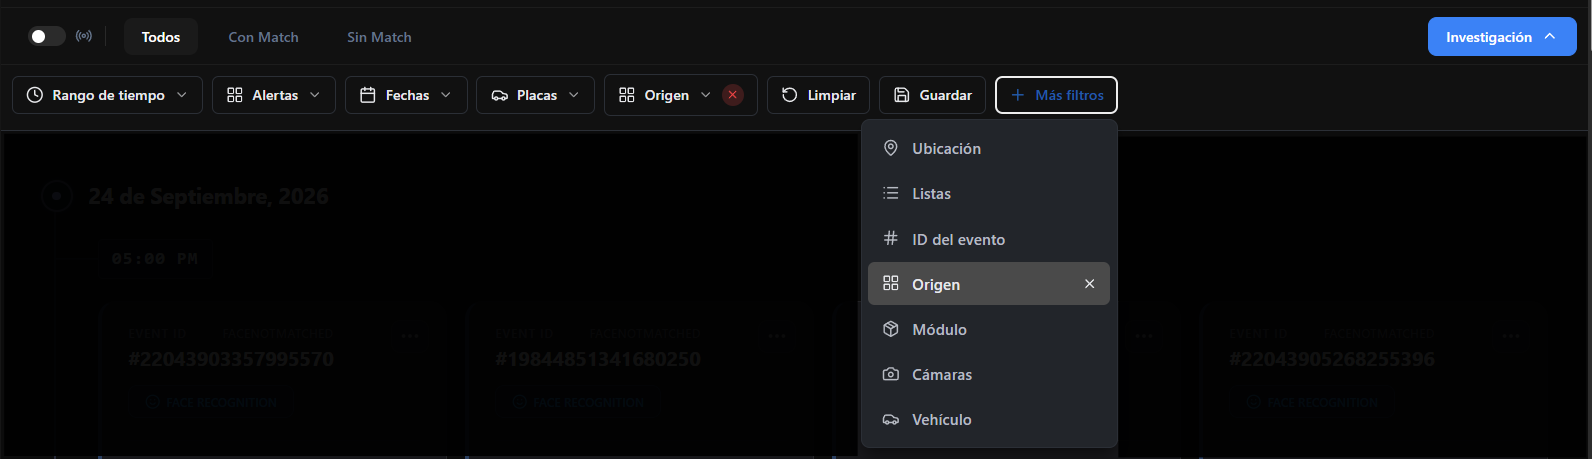The height and width of the screenshot is (459, 1592).
Task: Remove Origen filter with red X
Action: [x=733, y=95]
